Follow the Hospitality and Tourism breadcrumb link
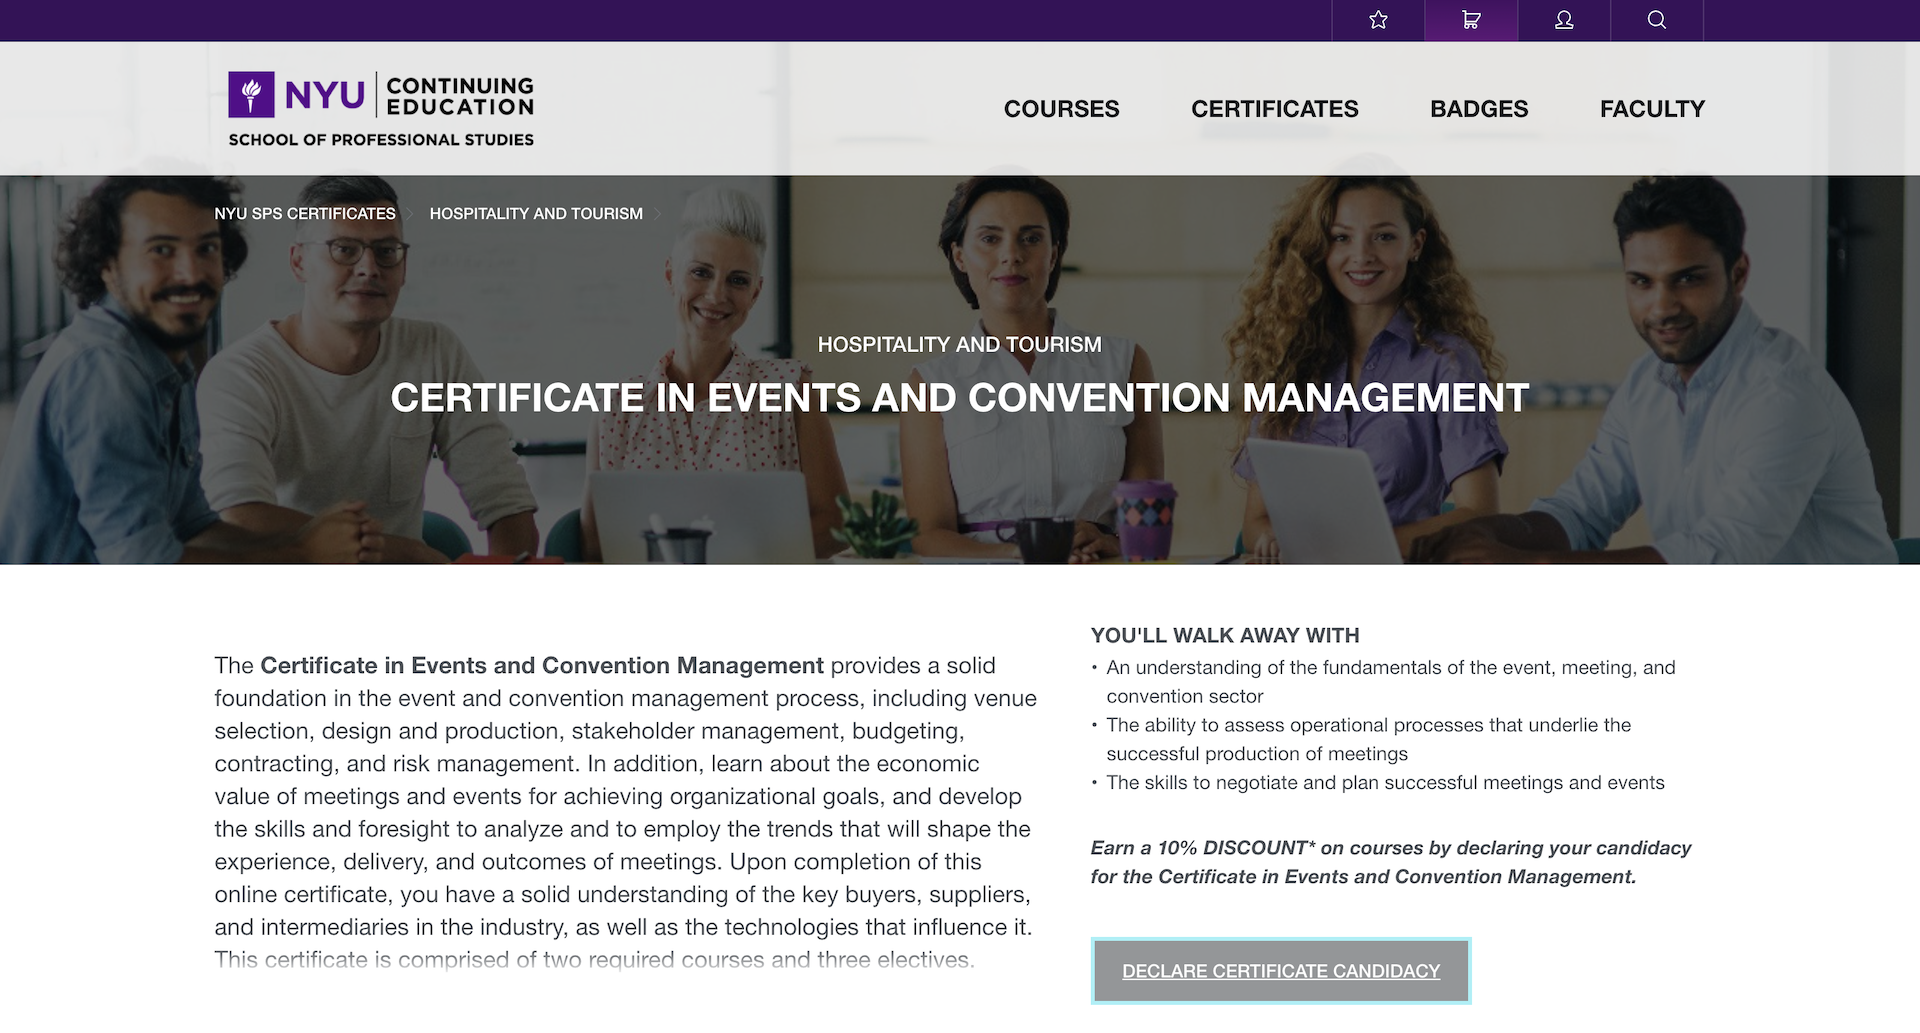Screen dimensions: 1920x1033 pos(536,214)
